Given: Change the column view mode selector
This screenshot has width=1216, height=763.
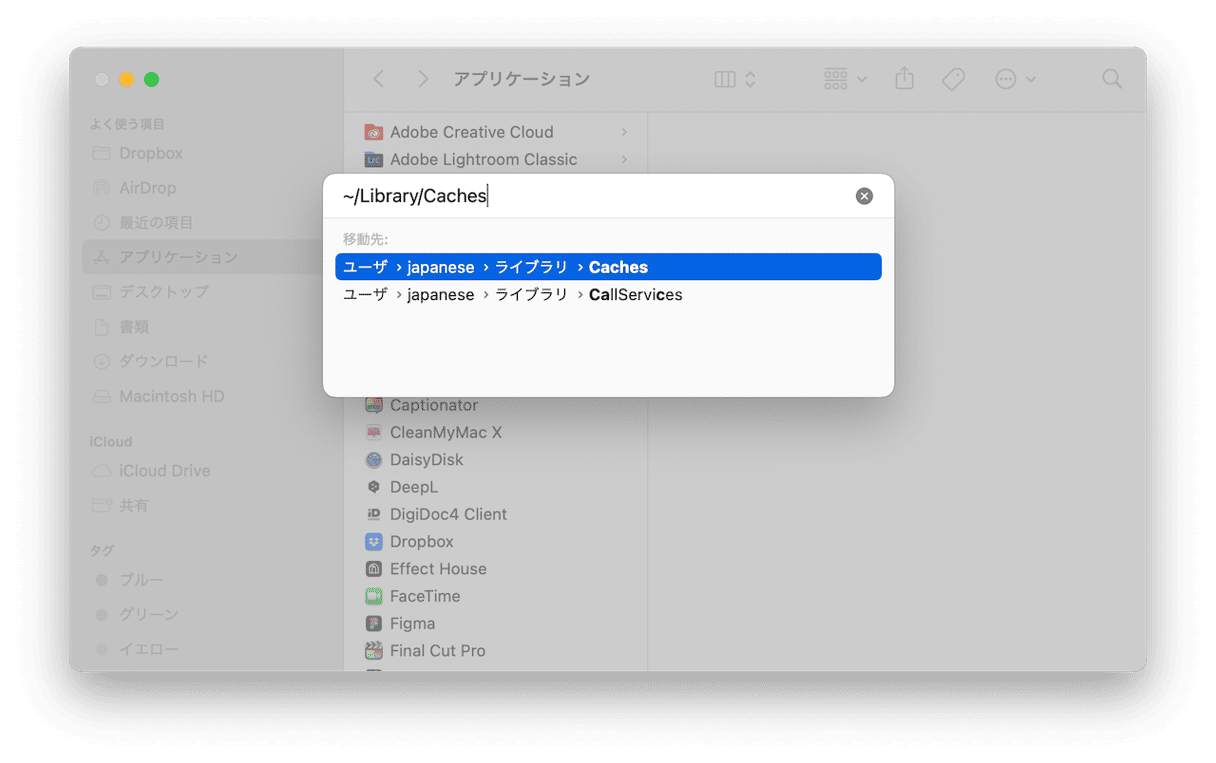Looking at the screenshot, I should [736, 79].
